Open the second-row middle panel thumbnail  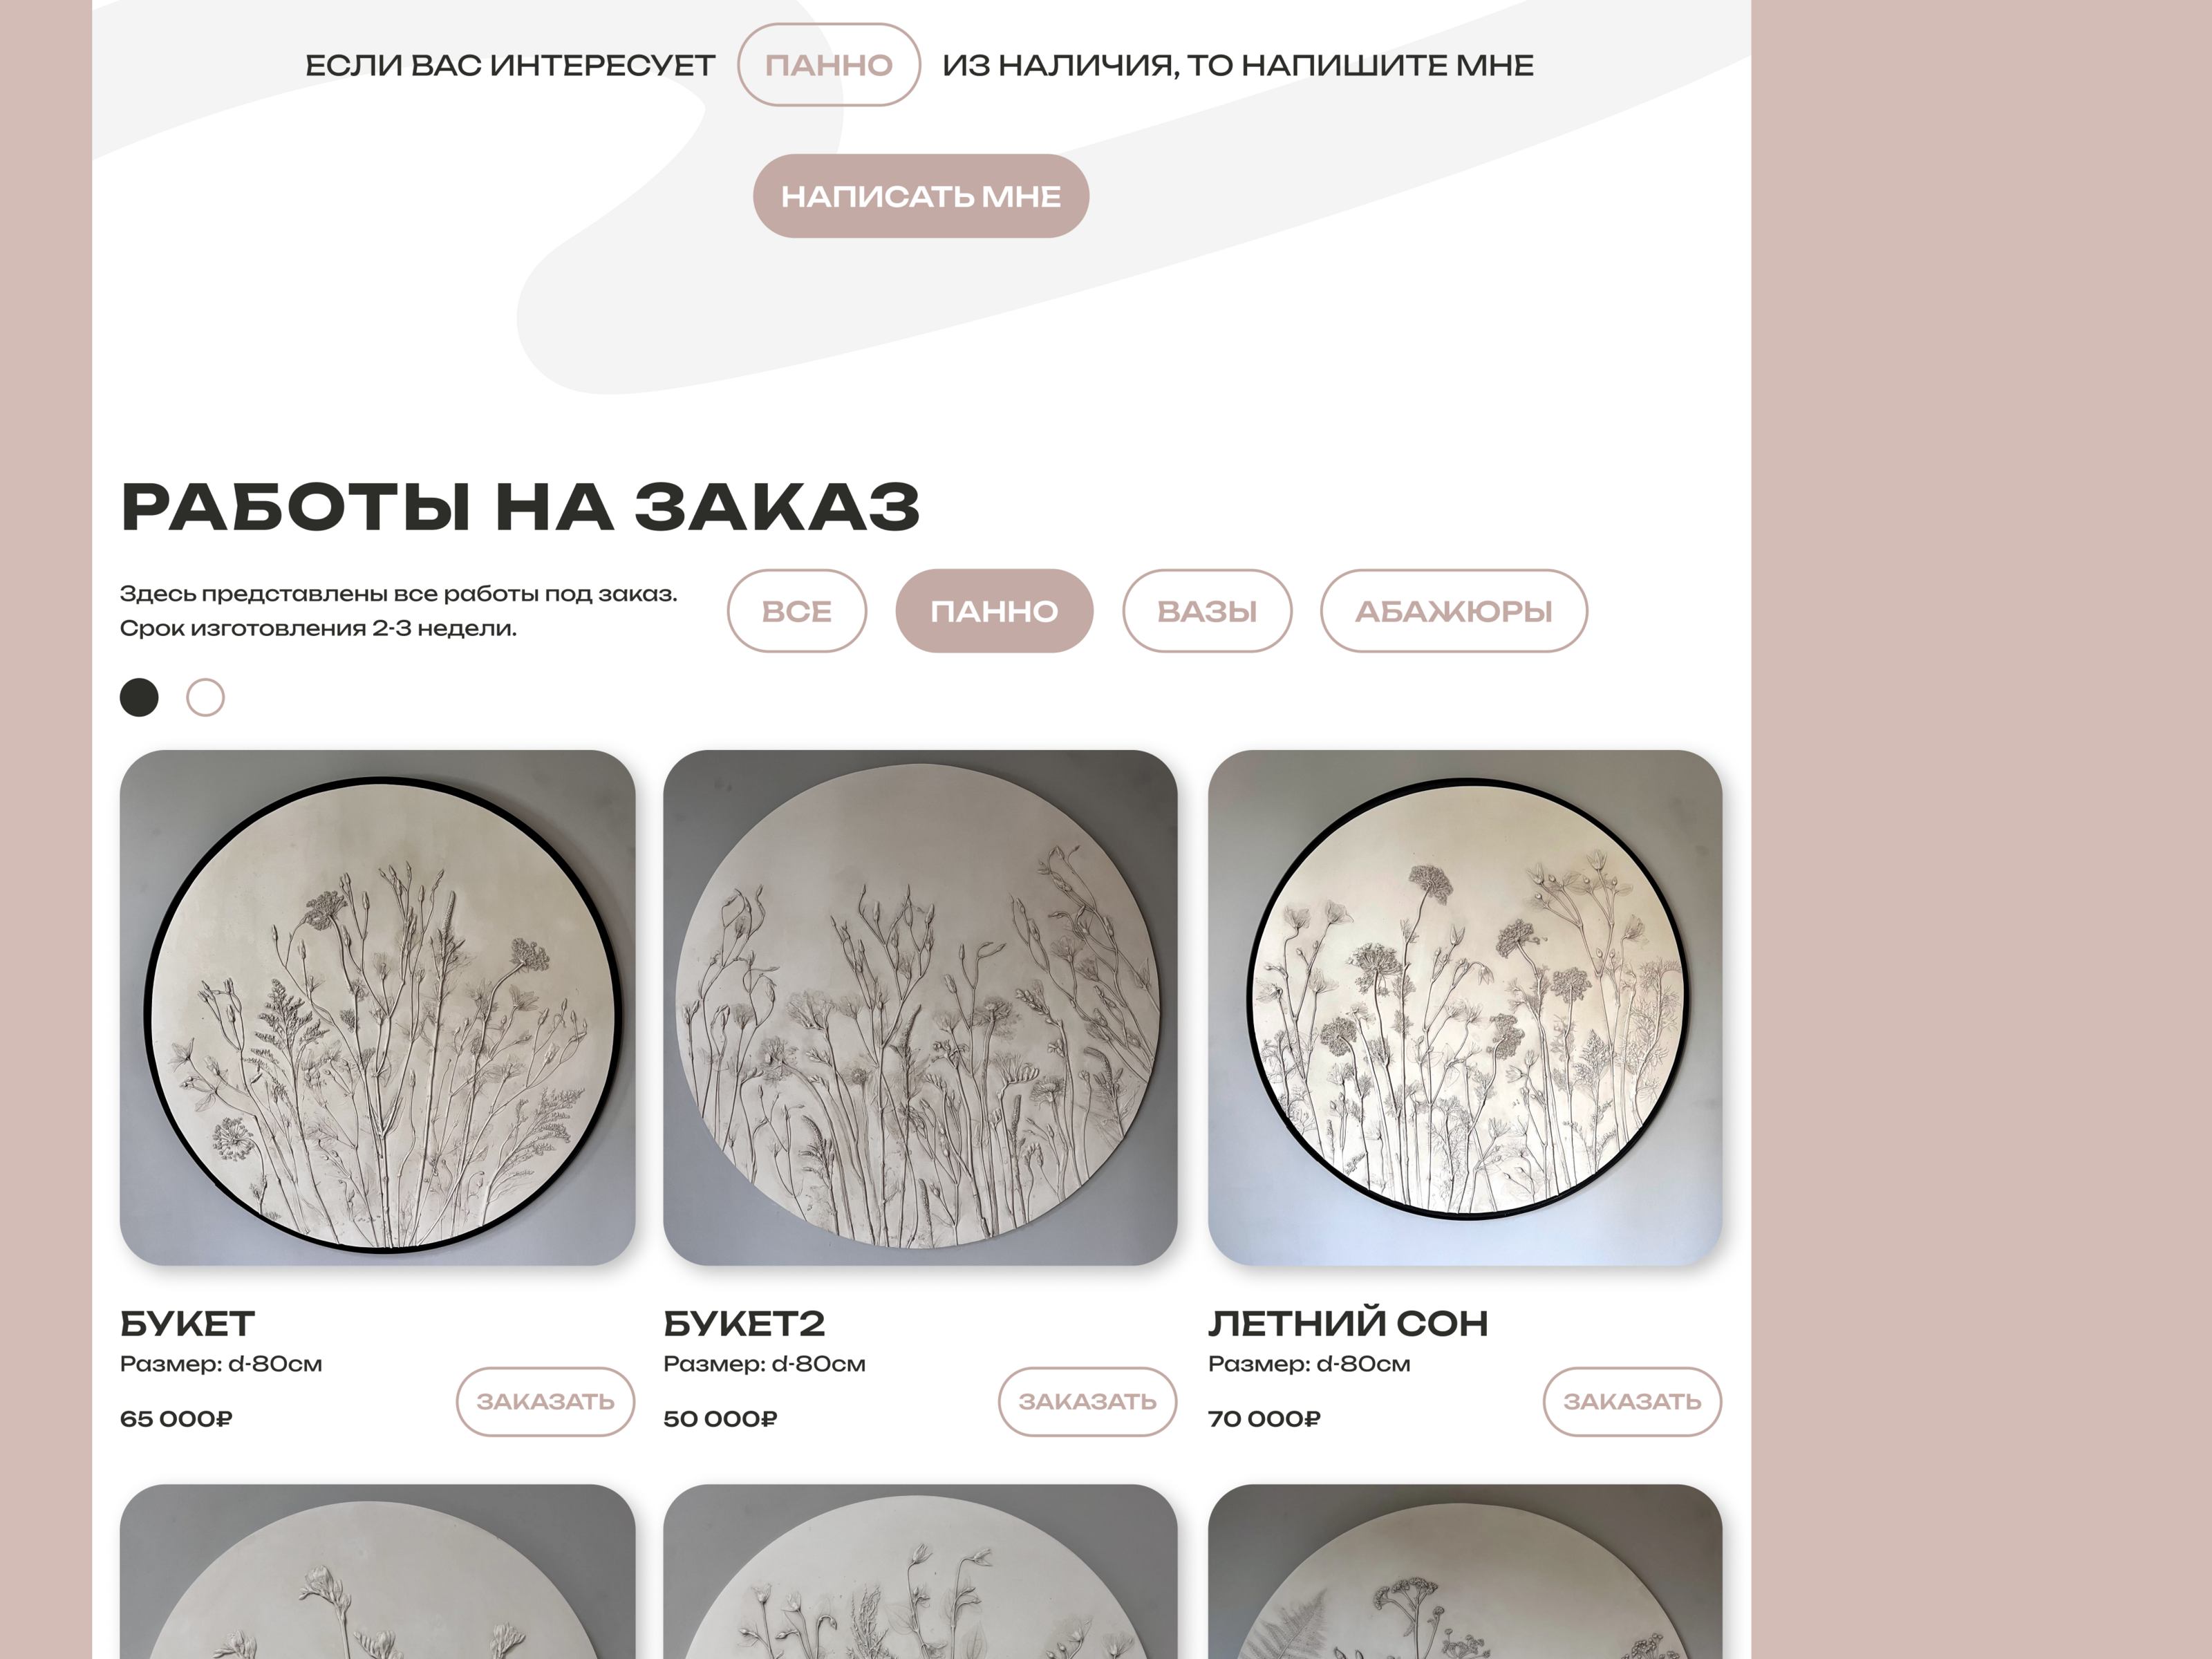[920, 1571]
